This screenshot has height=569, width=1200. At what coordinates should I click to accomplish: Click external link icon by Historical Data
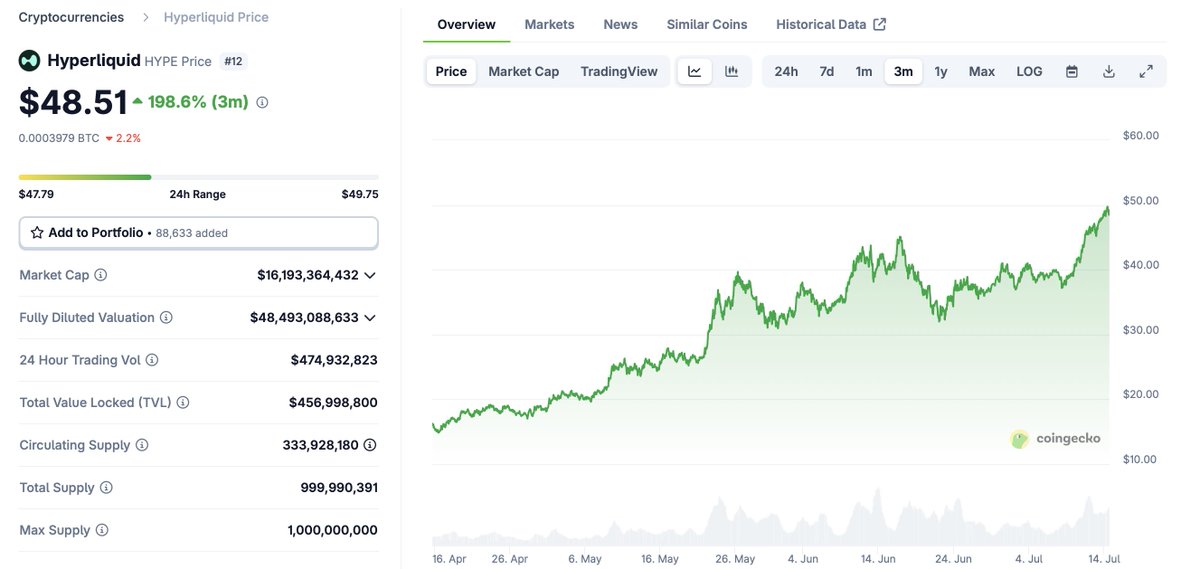click(x=880, y=24)
